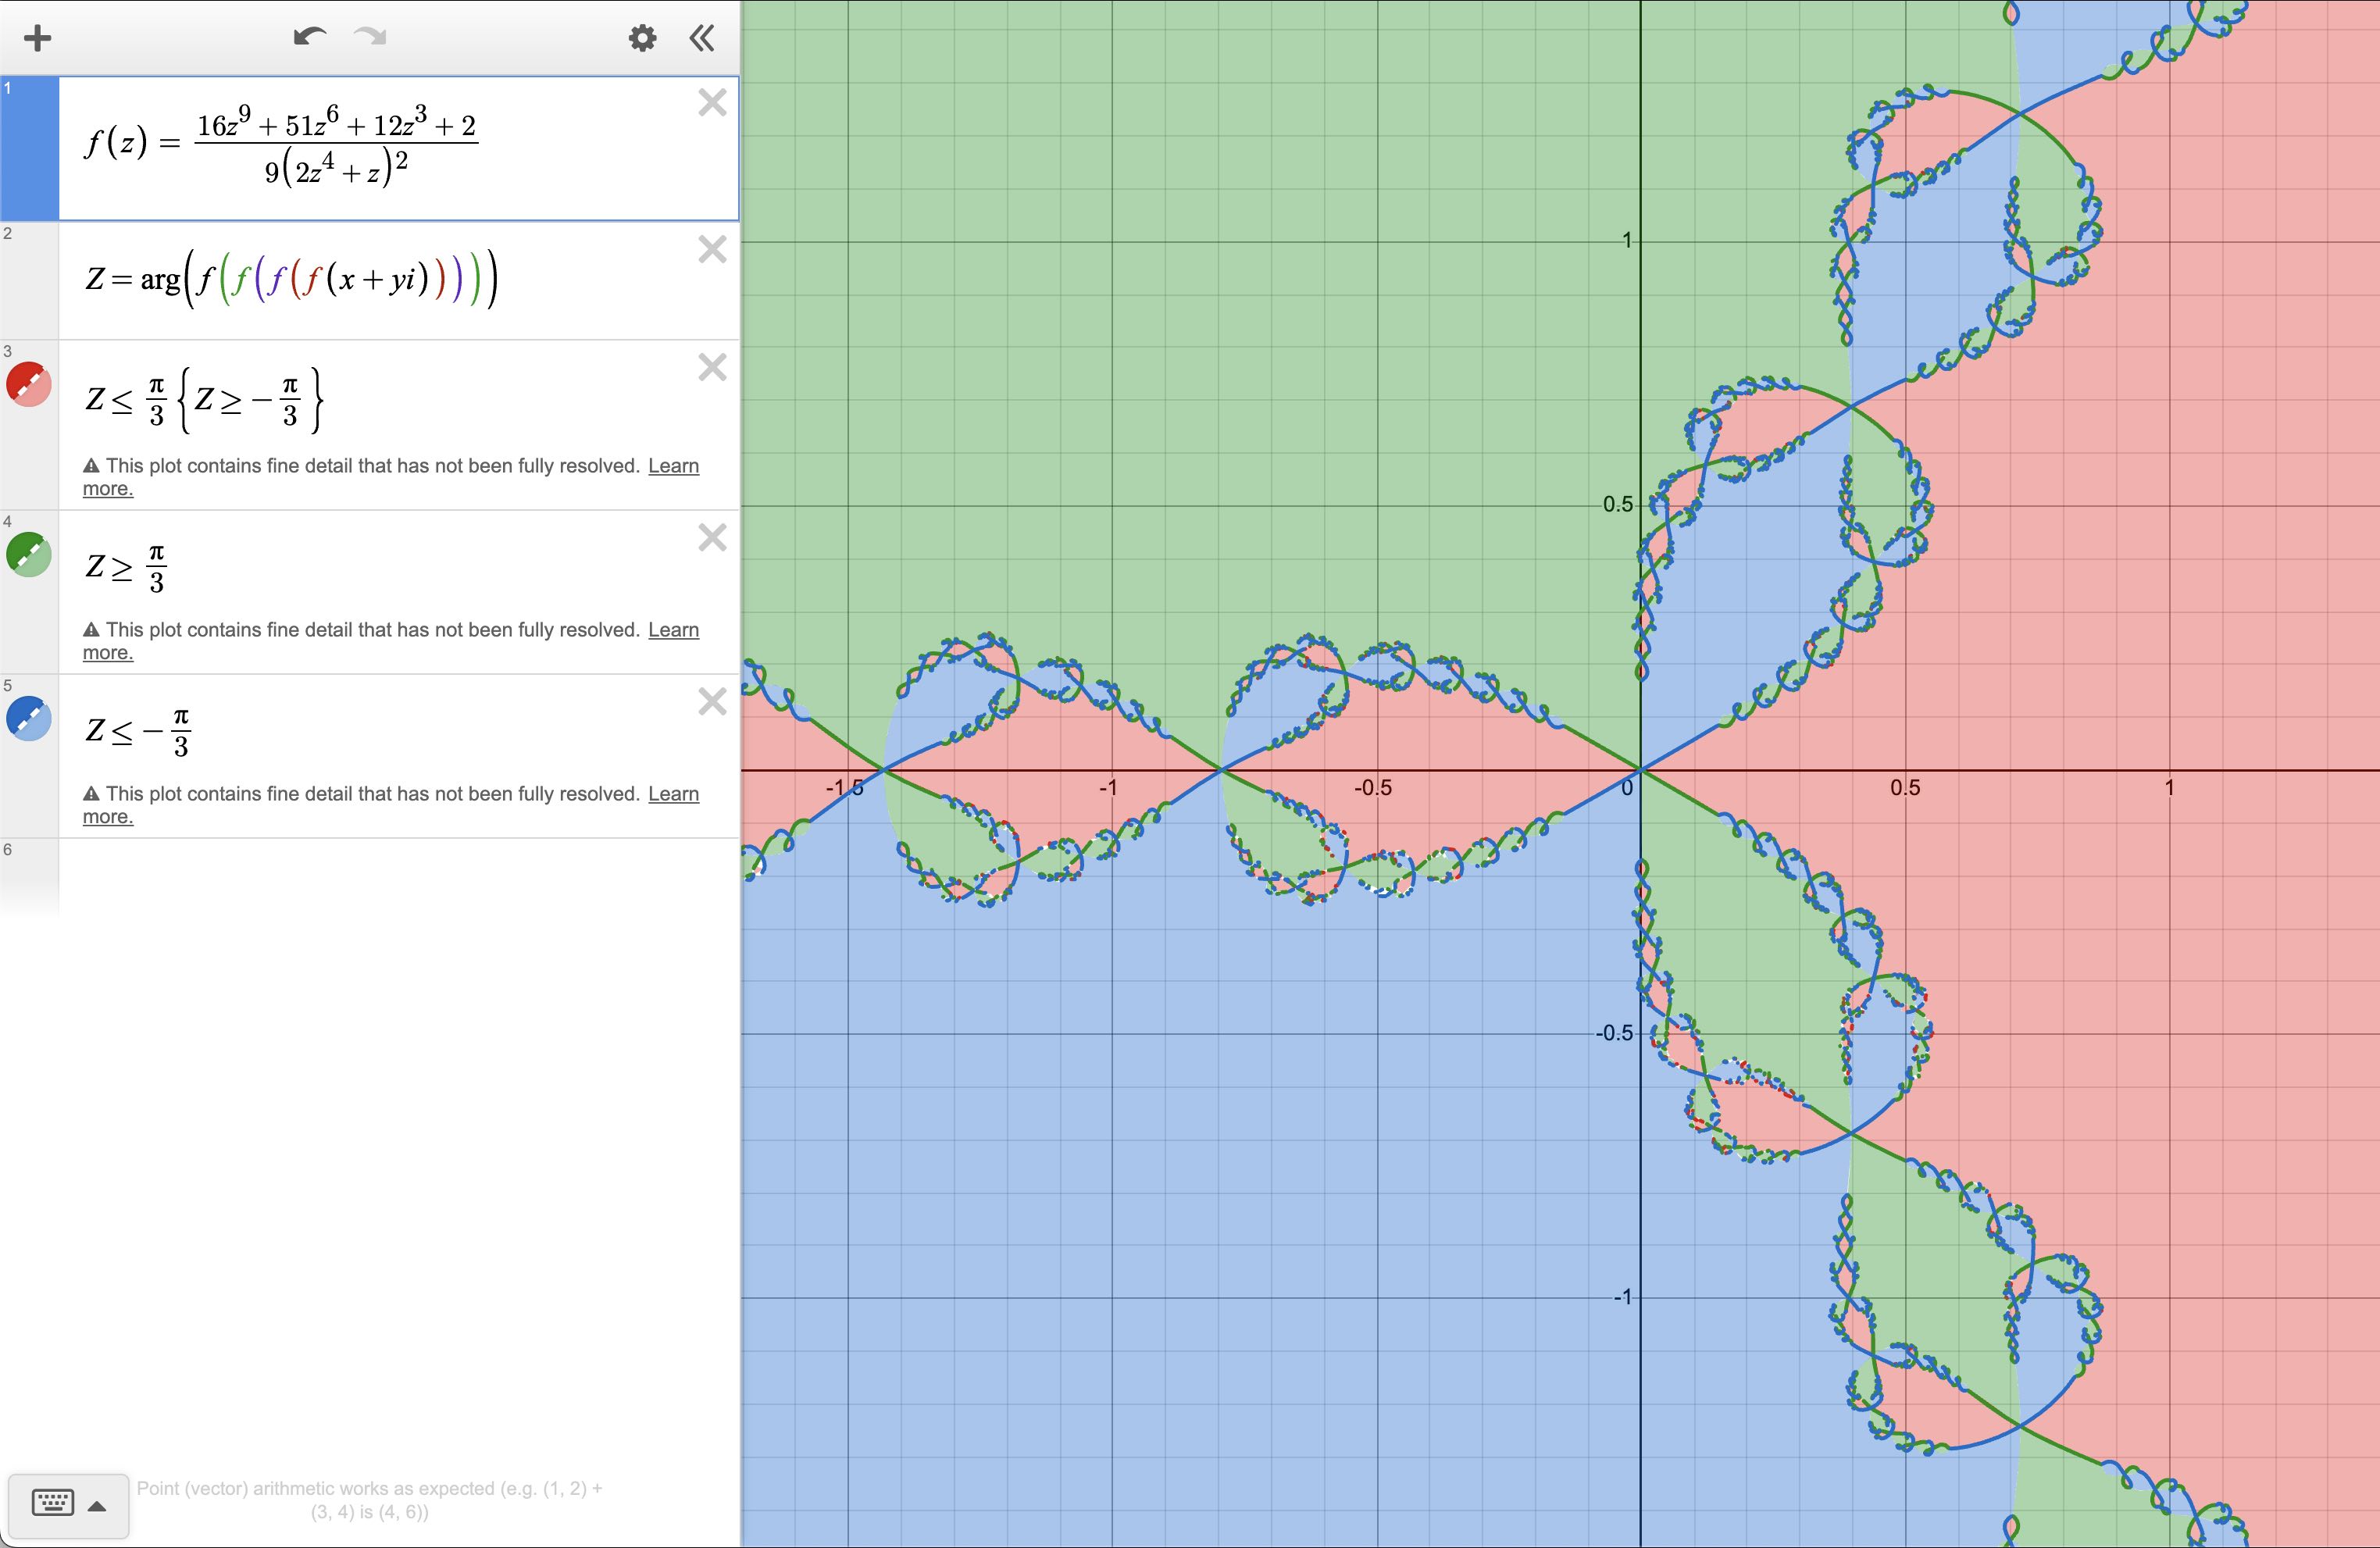
Task: Collapse the expressions panel with the chevron
Action: click(702, 38)
